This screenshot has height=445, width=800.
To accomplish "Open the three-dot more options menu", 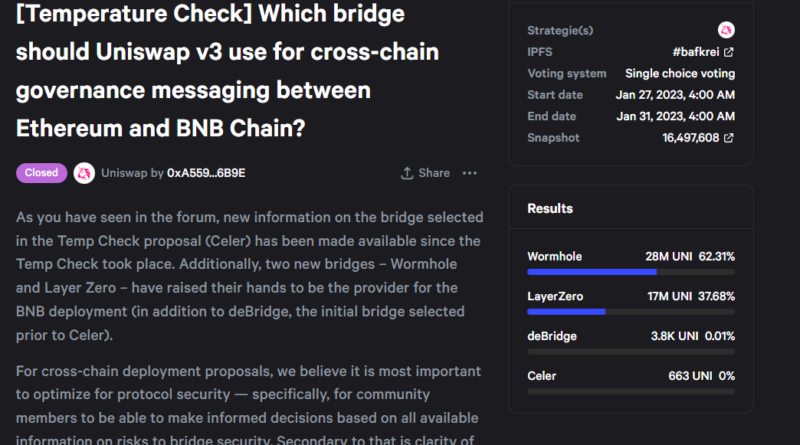I will (470, 173).
